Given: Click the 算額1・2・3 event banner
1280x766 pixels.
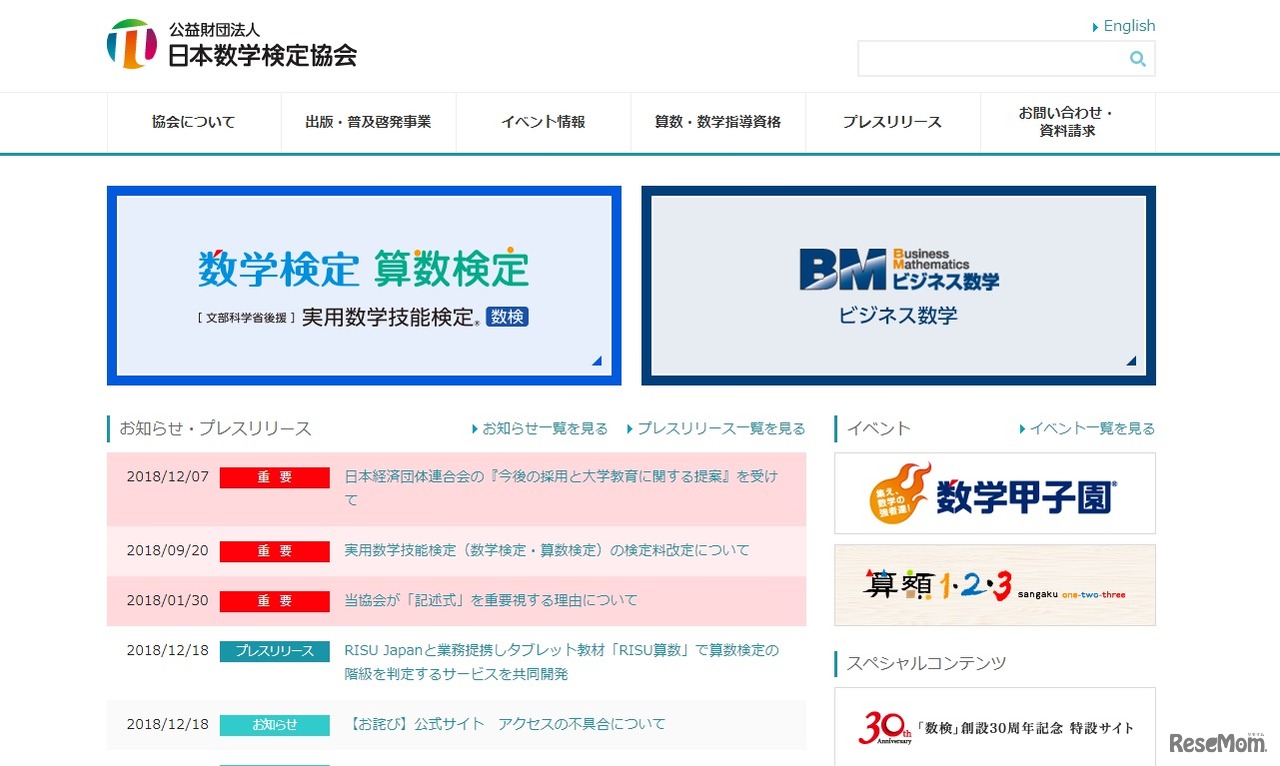Looking at the screenshot, I should pyautogui.click(x=994, y=585).
